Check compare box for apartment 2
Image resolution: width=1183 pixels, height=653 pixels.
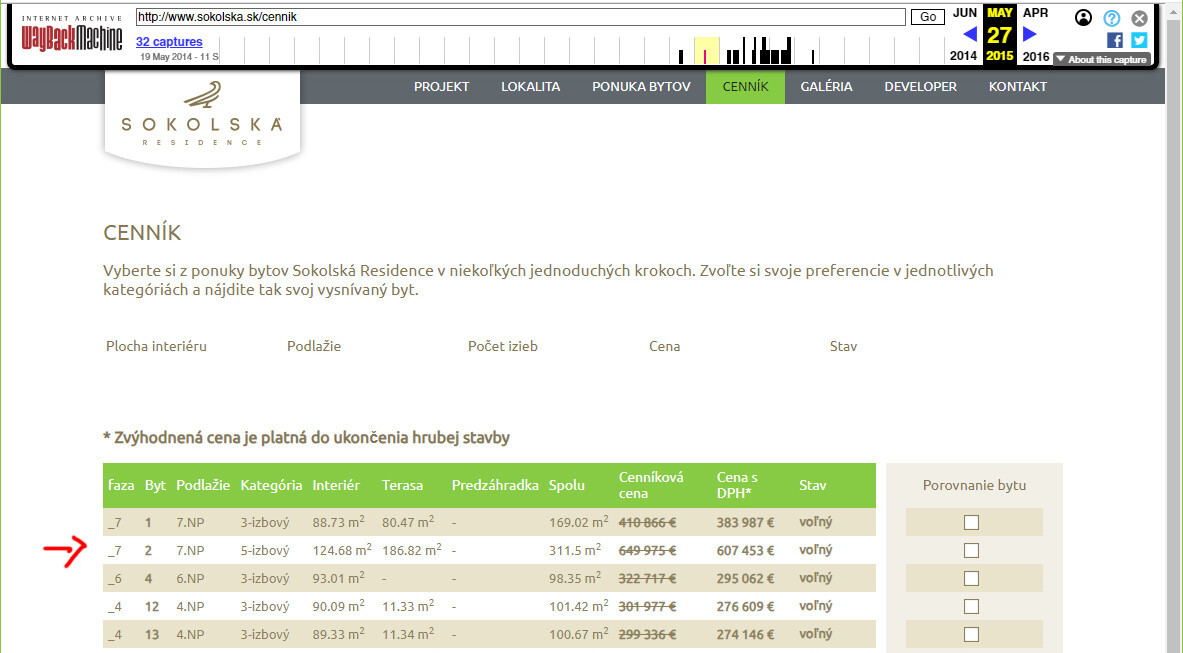tap(971, 550)
